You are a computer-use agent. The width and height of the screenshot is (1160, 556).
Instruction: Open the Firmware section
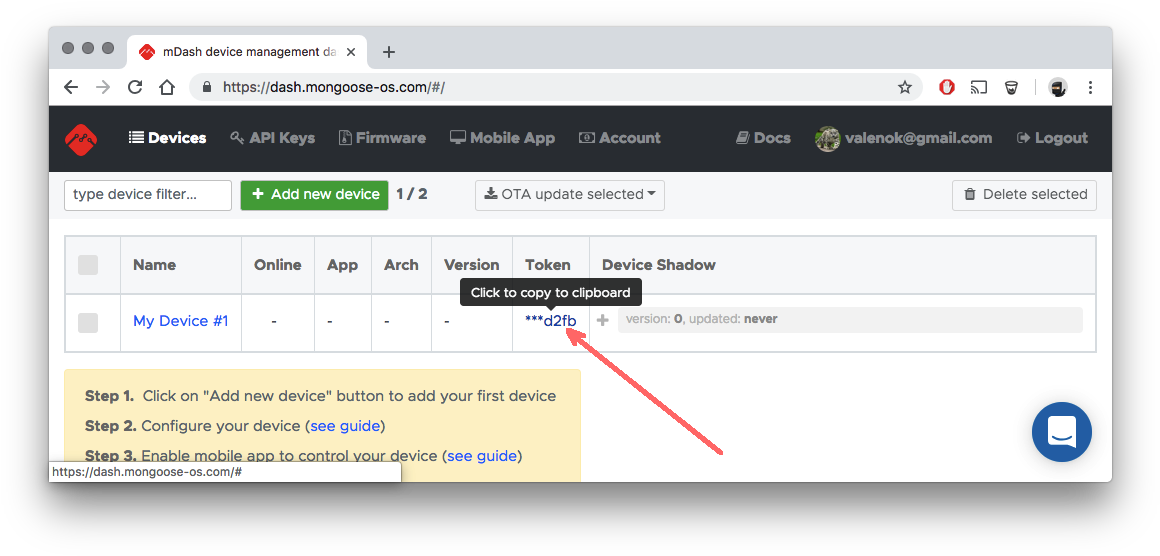point(382,138)
